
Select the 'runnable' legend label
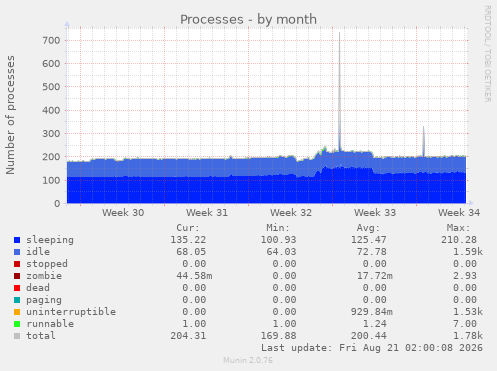(x=50, y=324)
